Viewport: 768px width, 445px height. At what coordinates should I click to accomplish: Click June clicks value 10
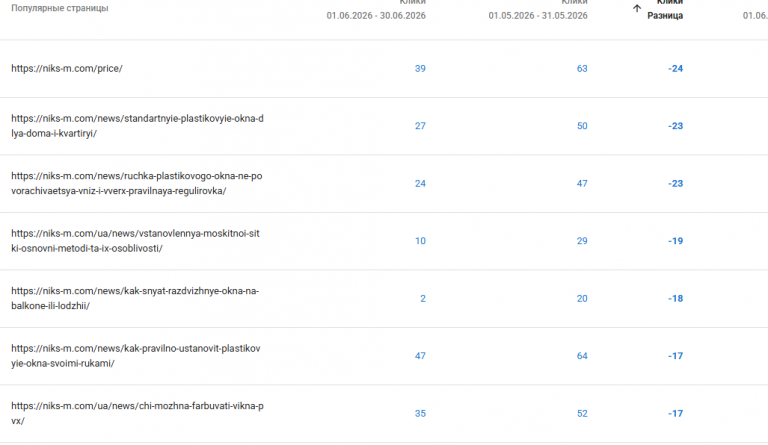tap(420, 241)
